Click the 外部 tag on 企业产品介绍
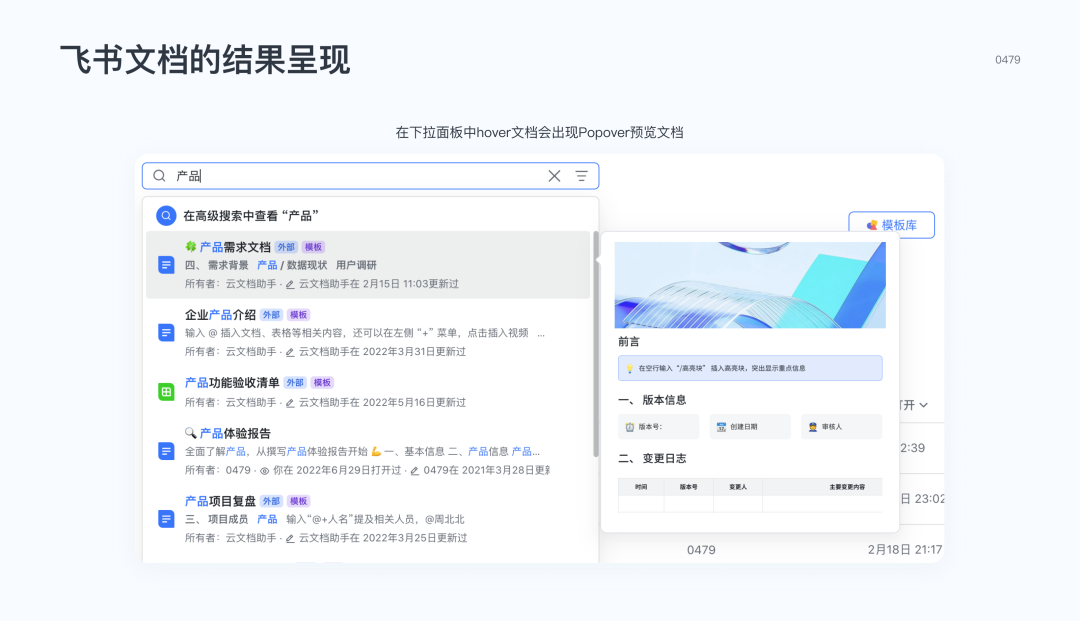 click(271, 315)
